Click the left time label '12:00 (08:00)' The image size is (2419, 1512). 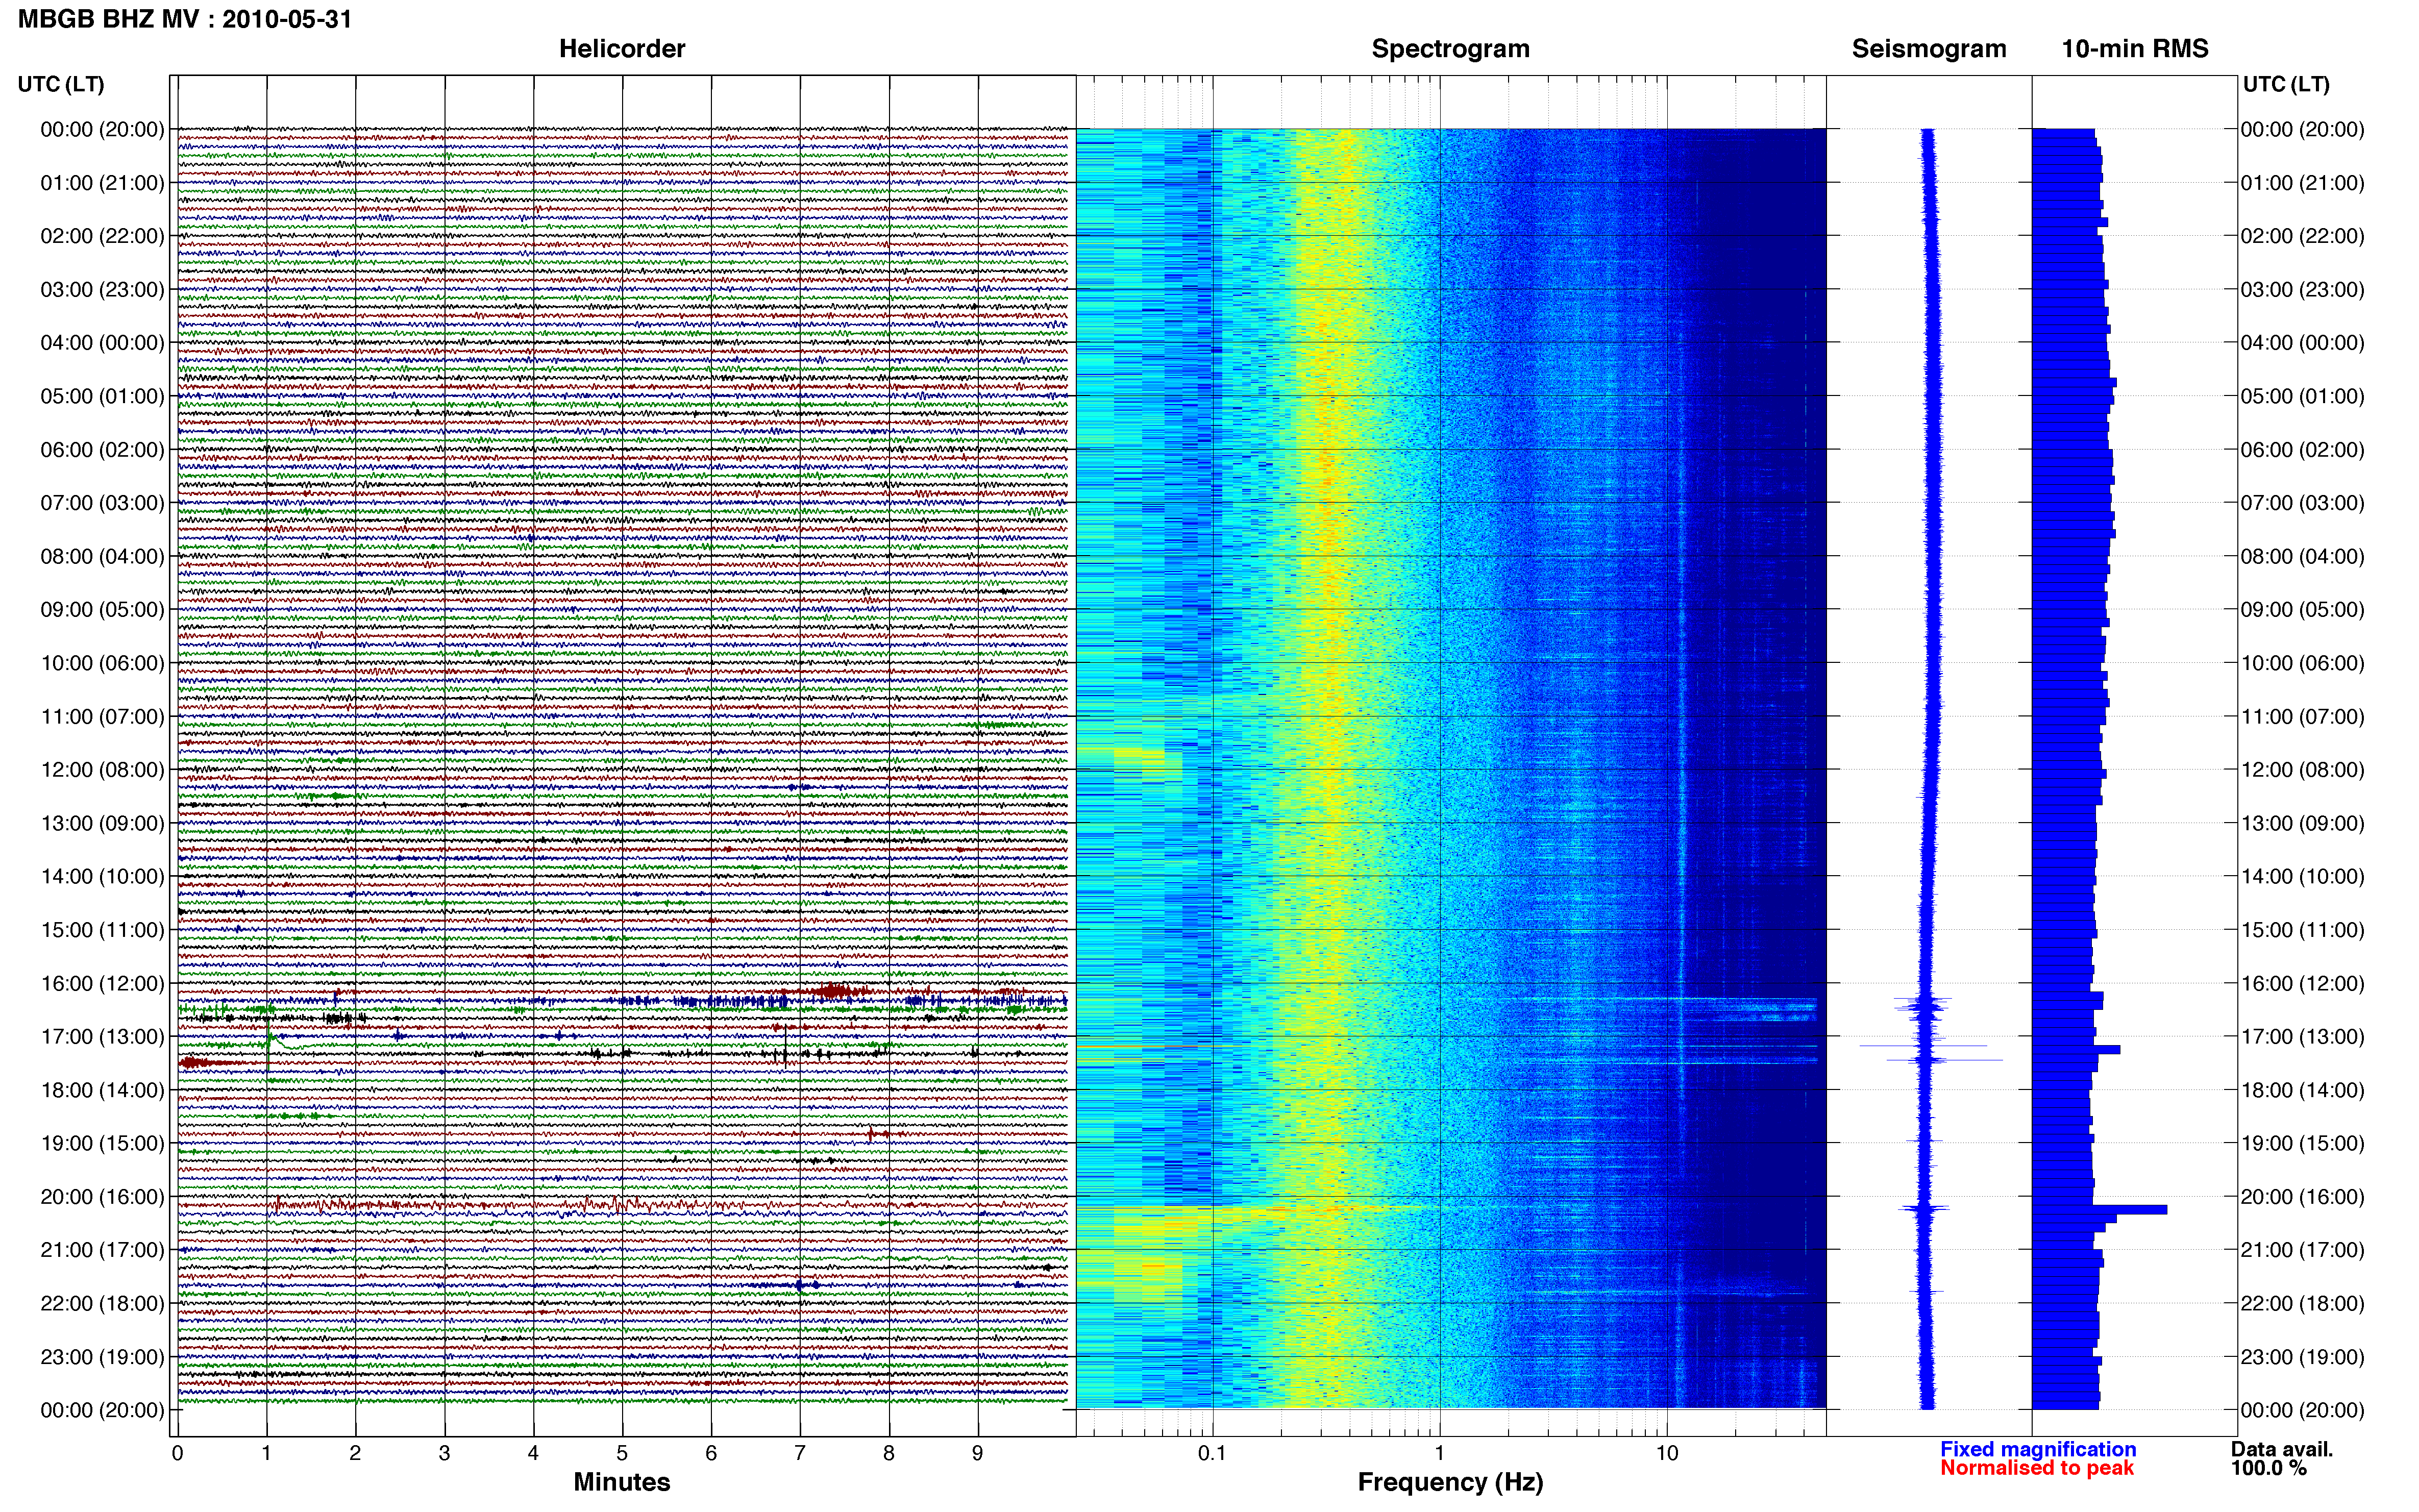tap(102, 770)
